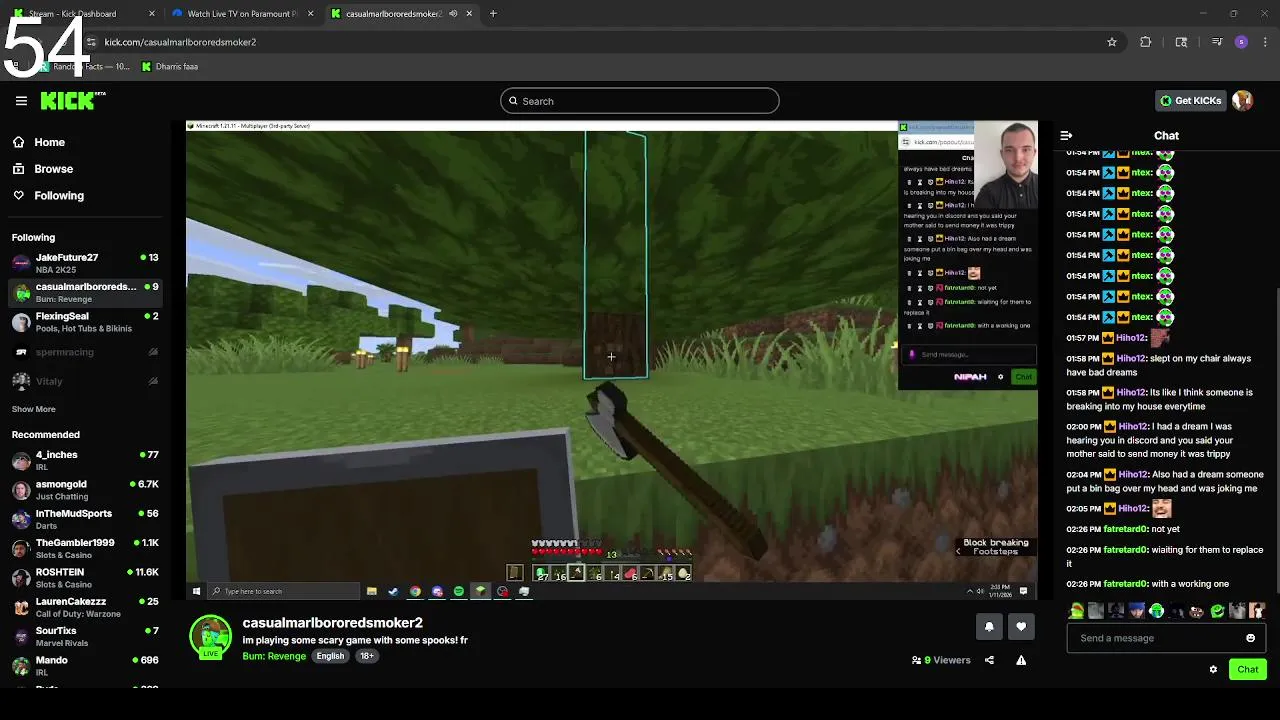Open the user profile avatar menu
1280x720 pixels.
coord(1242,101)
